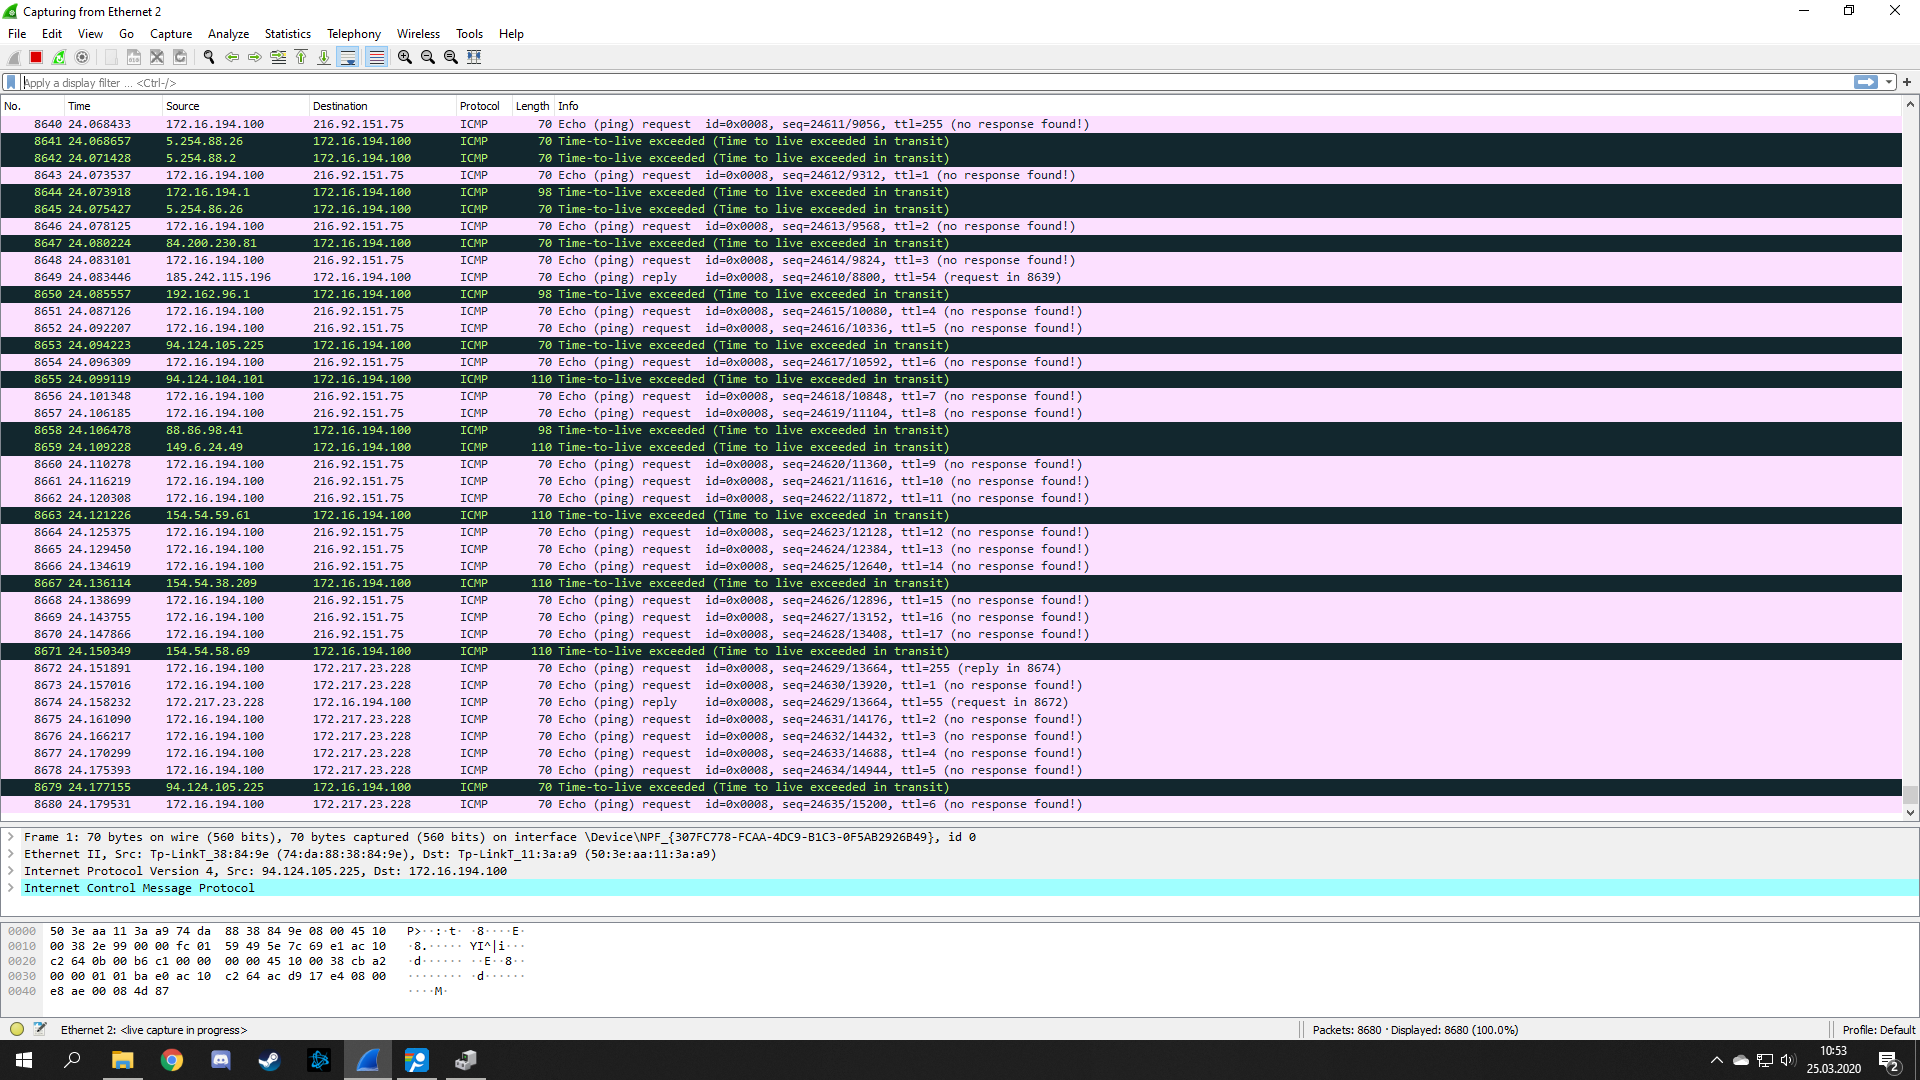Click the Find packet magnifier icon
Image resolution: width=1920 pixels, height=1080 pixels.
click(x=209, y=57)
